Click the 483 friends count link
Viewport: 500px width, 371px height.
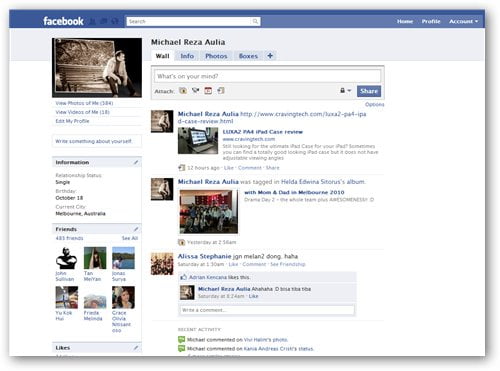click(x=69, y=238)
